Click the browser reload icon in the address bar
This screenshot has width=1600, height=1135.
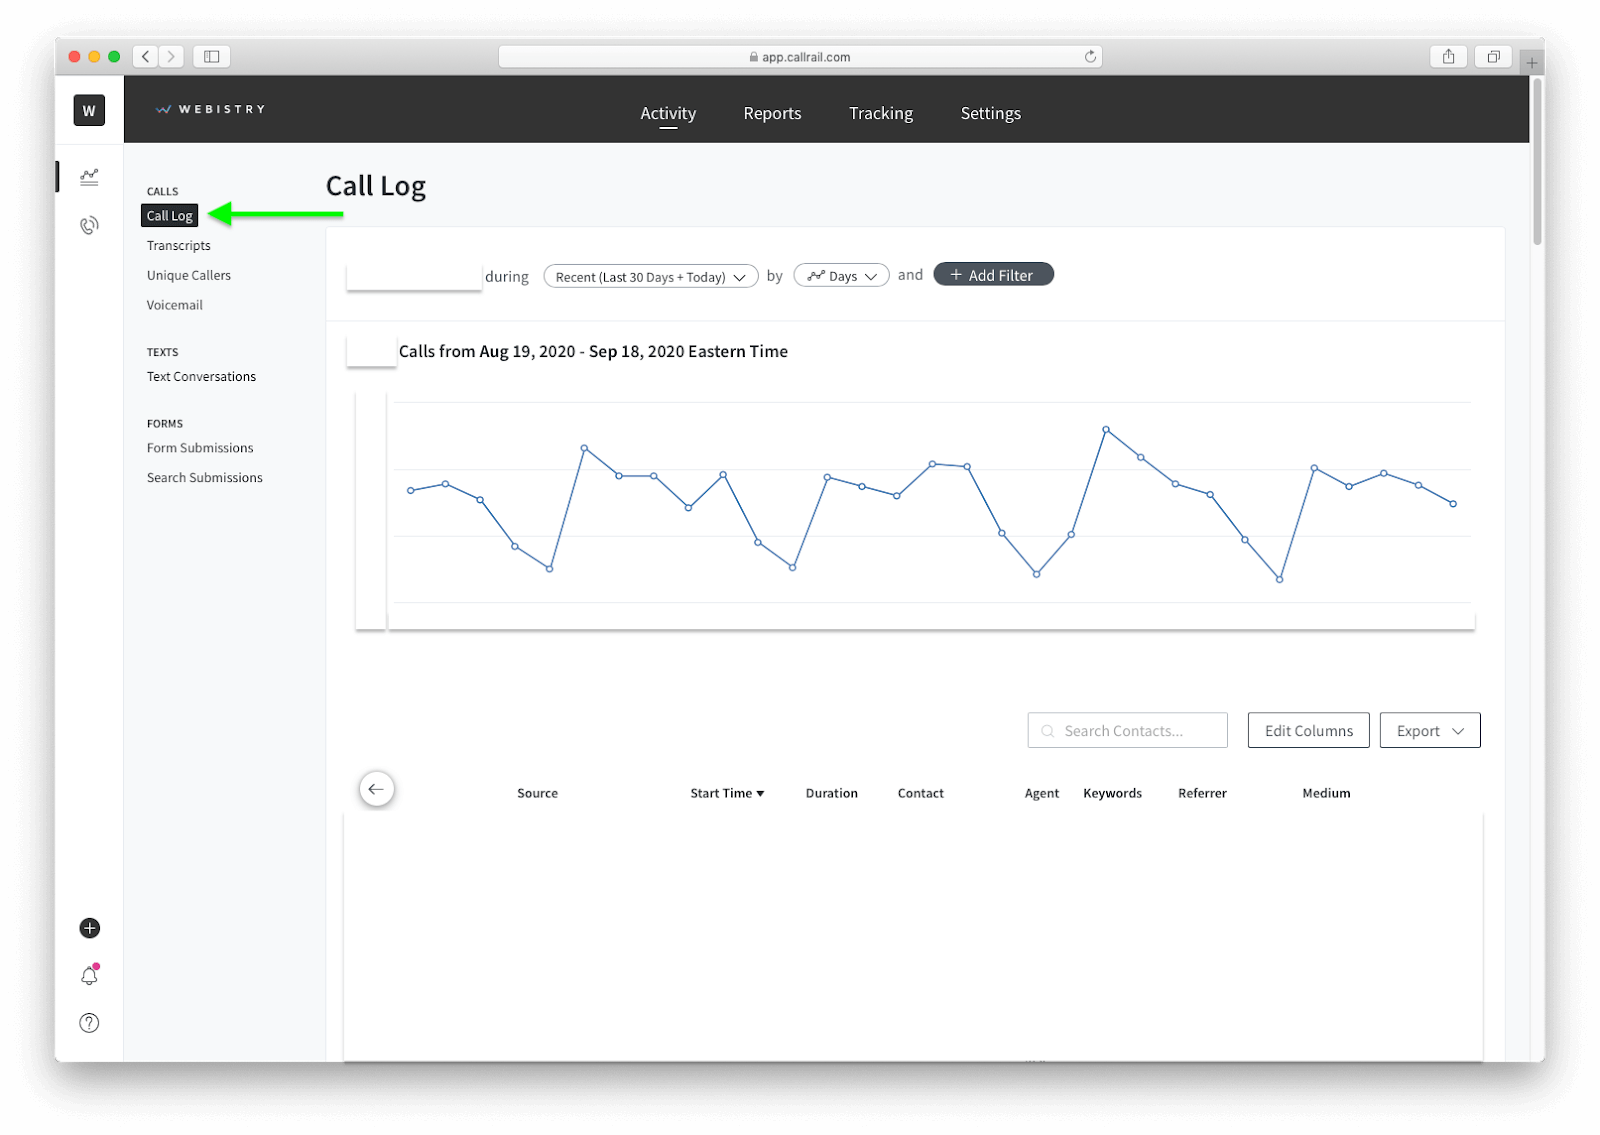pos(1090,56)
